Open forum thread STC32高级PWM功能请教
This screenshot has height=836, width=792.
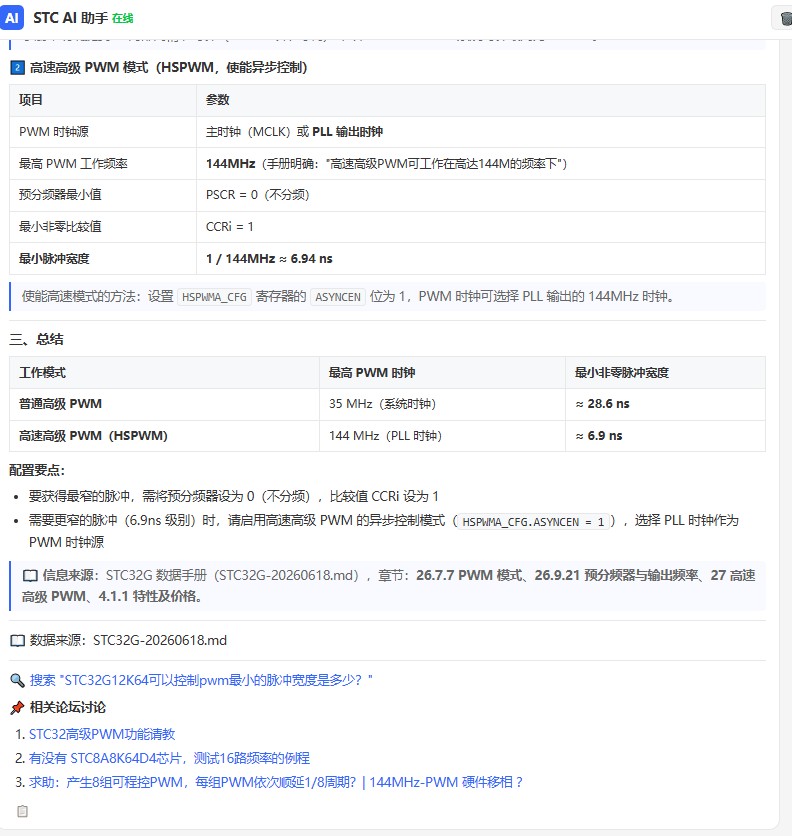[x=102, y=734]
